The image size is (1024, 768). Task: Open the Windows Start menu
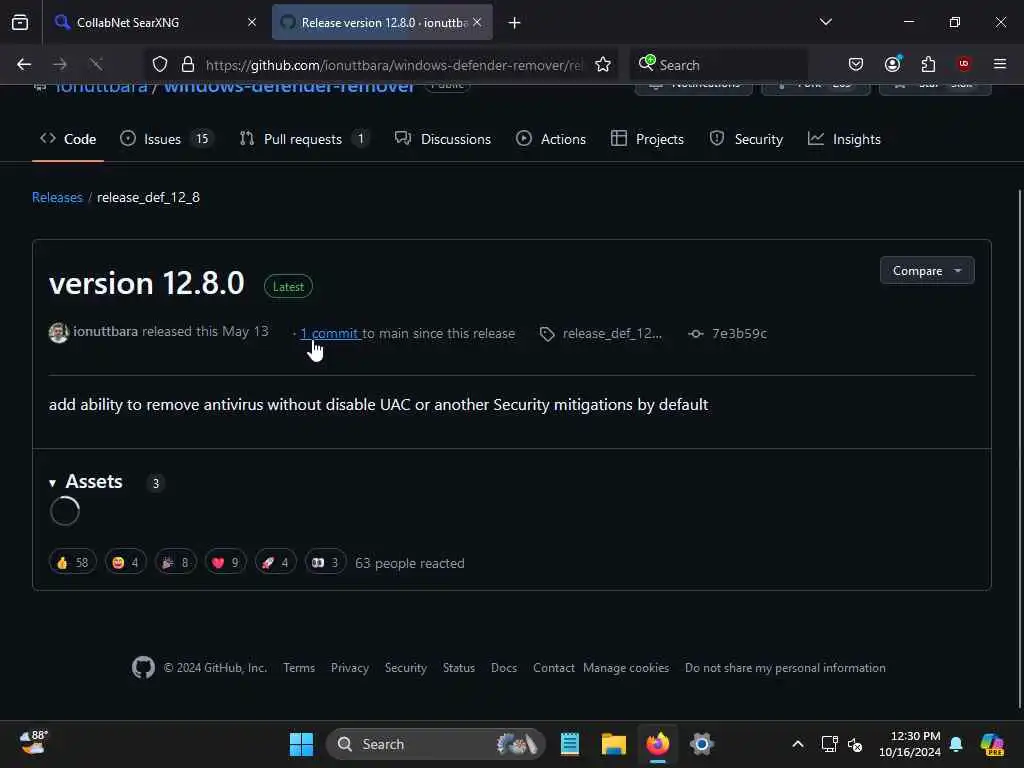click(301, 744)
